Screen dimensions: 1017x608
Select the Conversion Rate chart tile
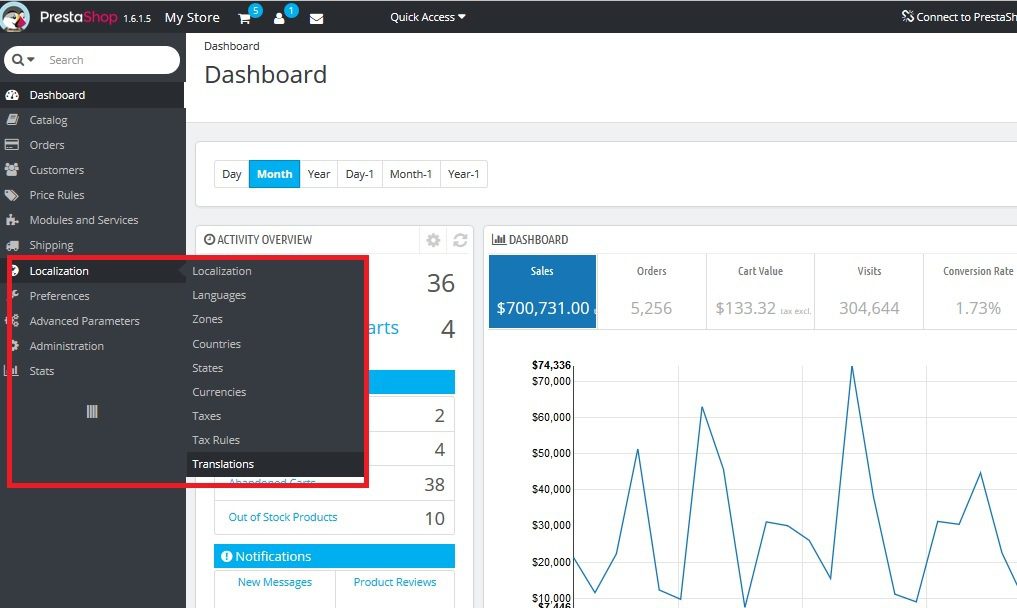pos(971,291)
